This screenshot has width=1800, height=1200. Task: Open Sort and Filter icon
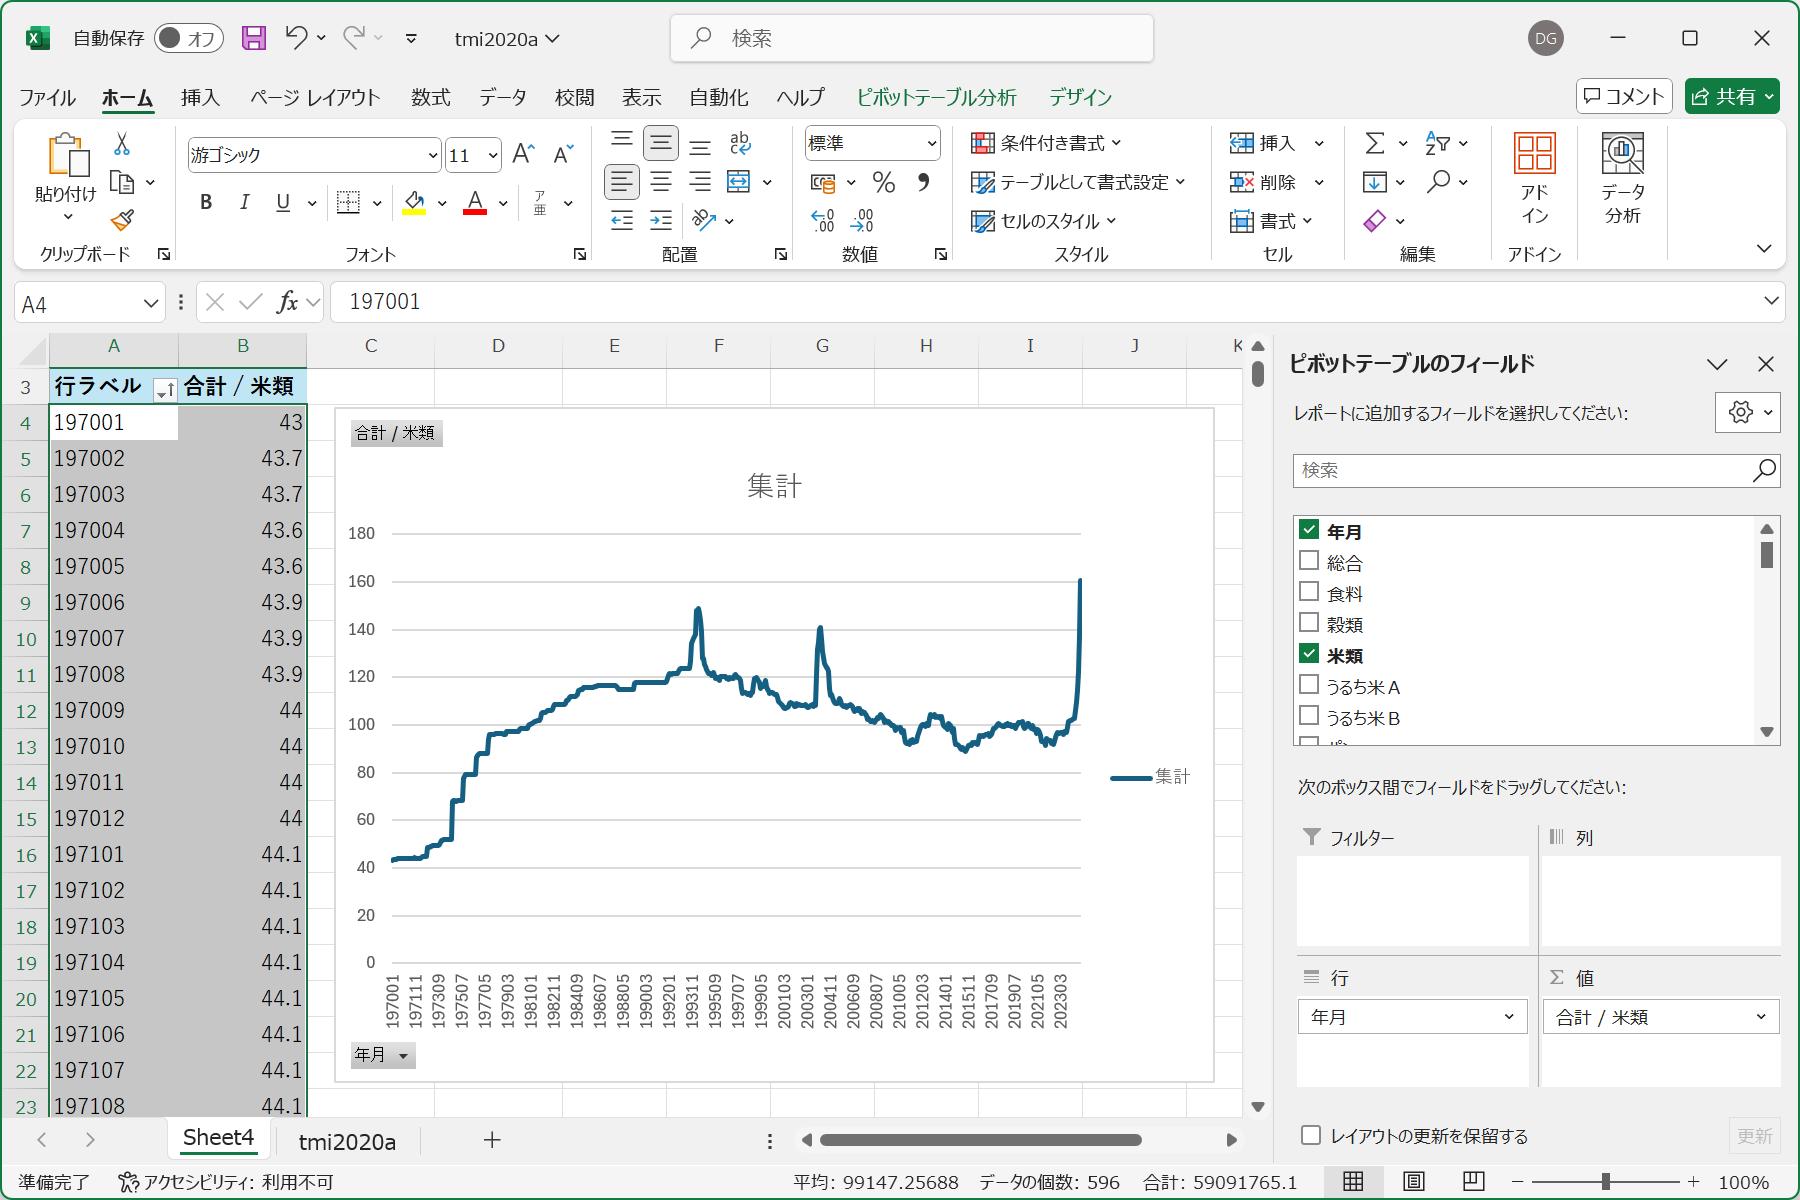(x=1437, y=144)
